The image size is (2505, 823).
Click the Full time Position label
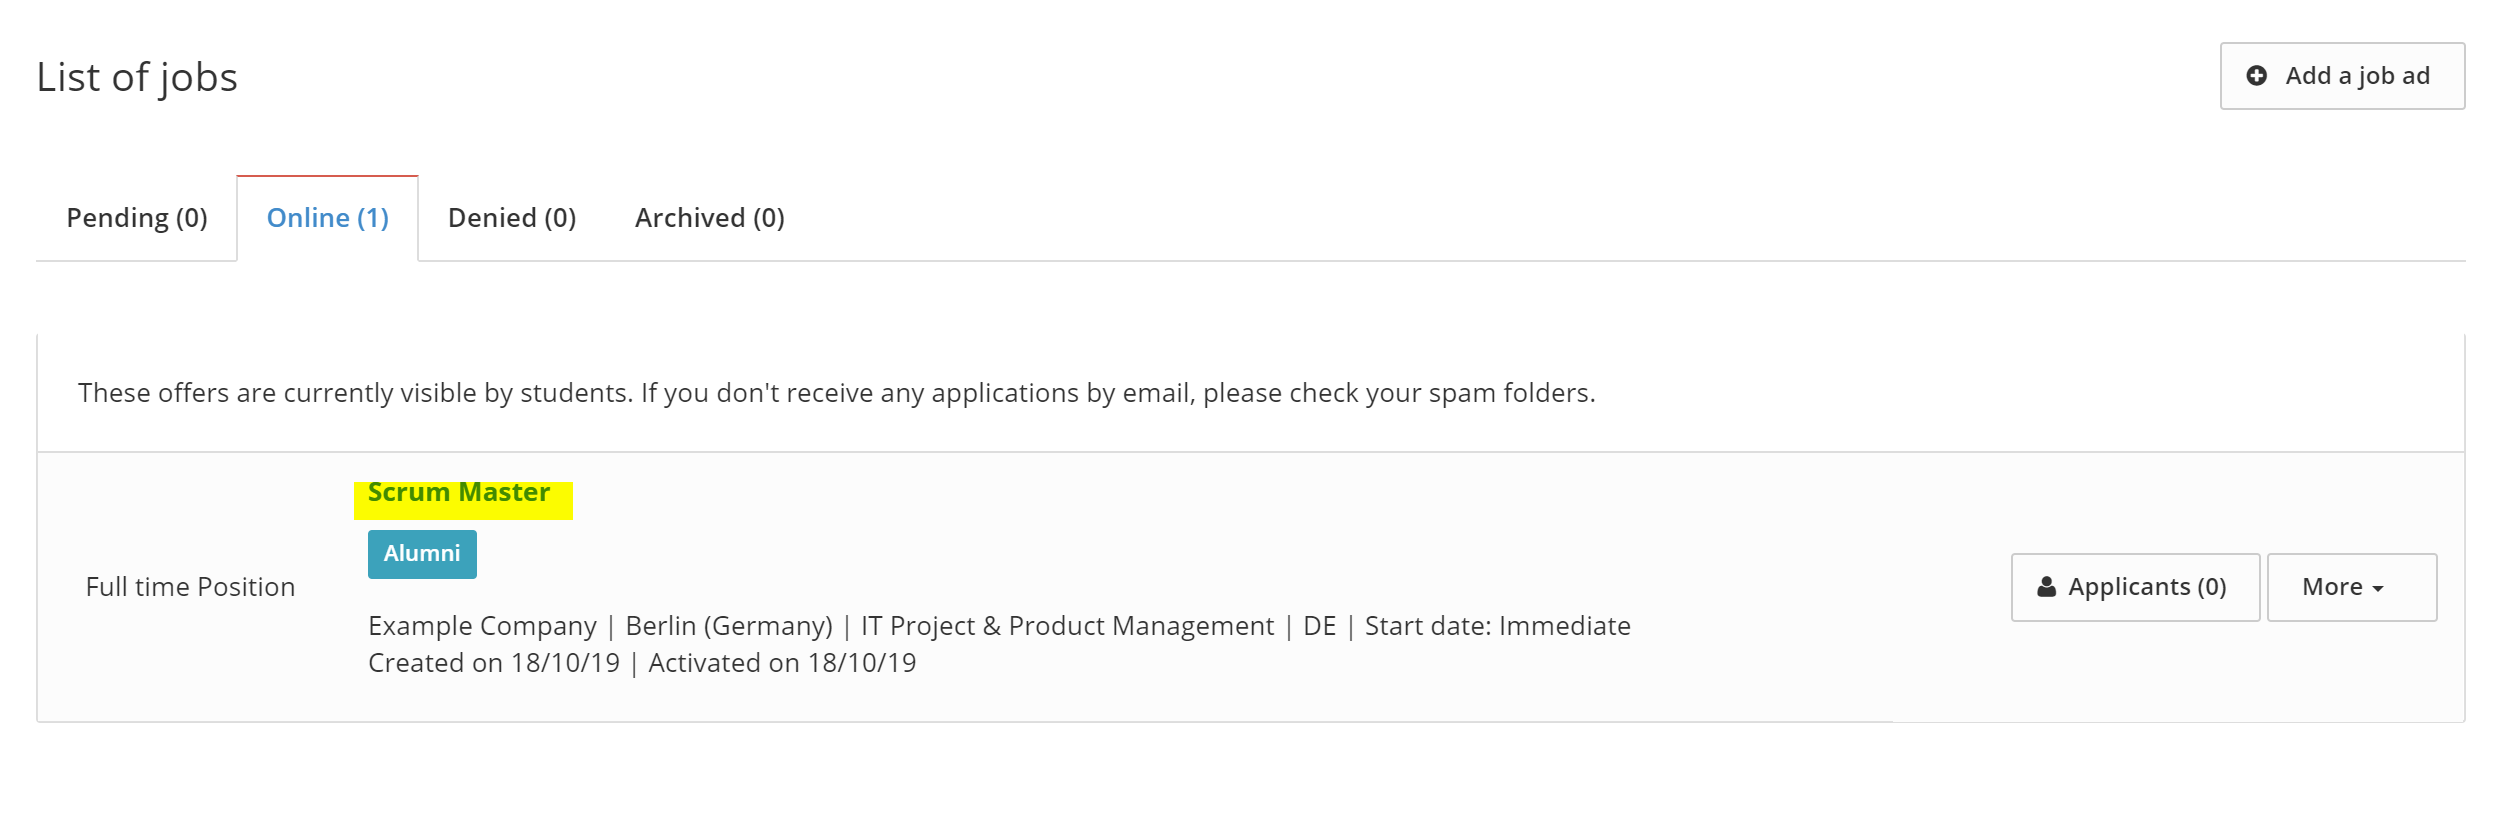point(190,587)
